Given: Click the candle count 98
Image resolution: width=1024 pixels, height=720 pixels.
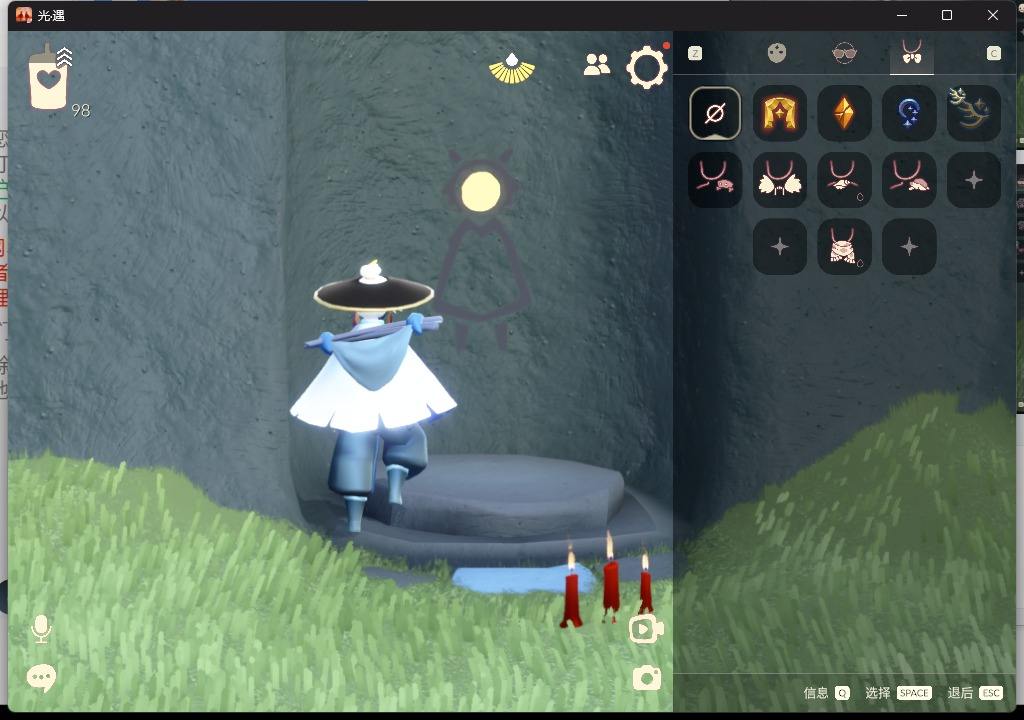Looking at the screenshot, I should click(x=80, y=110).
